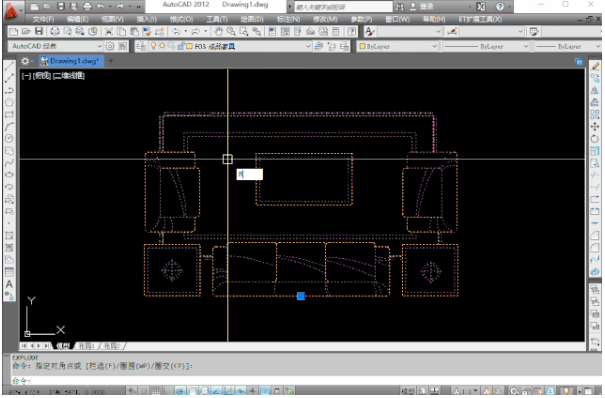Select the Multiline Text A tool
The height and width of the screenshot is (398, 605).
pos(9,284)
